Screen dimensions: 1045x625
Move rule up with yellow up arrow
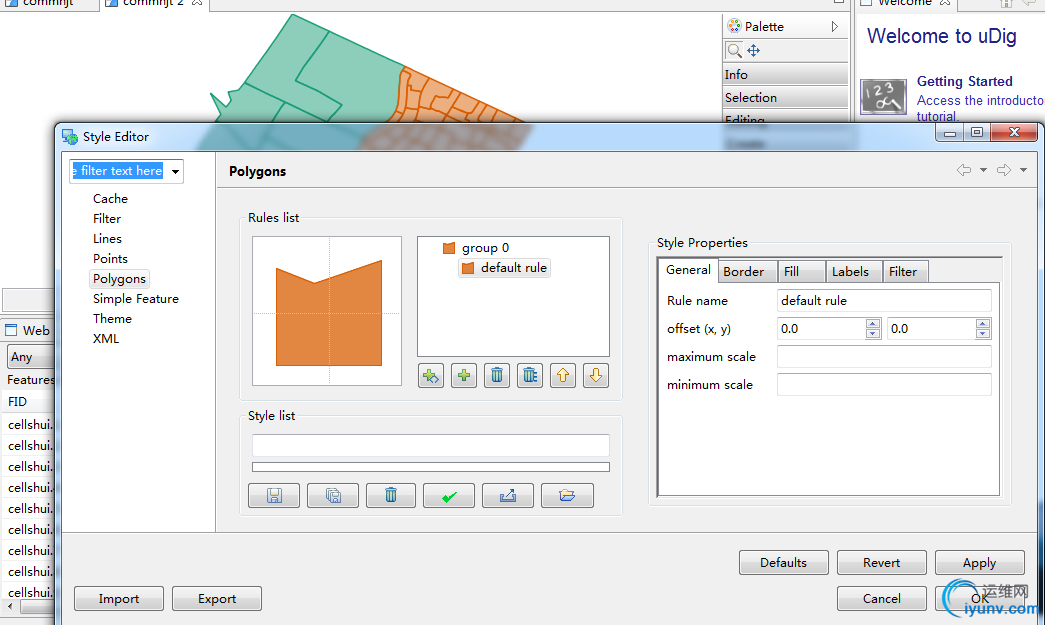click(x=563, y=376)
